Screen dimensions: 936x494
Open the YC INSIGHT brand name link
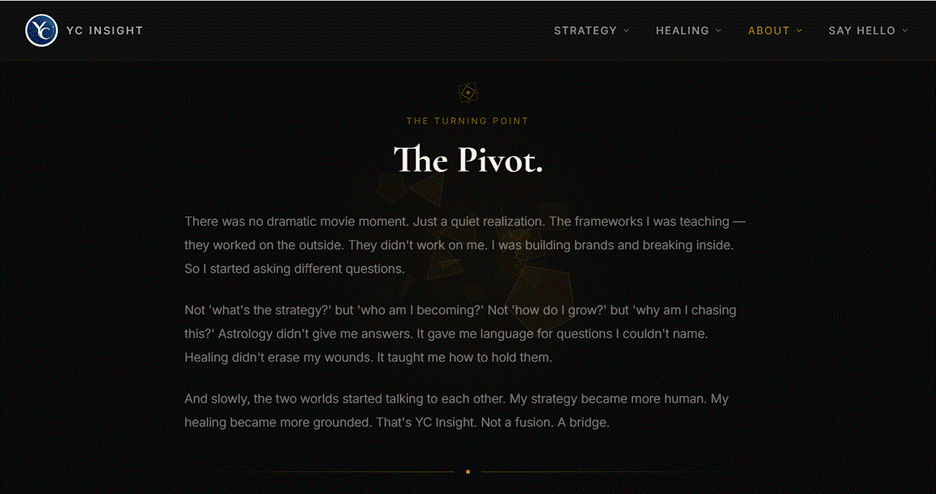coord(104,30)
